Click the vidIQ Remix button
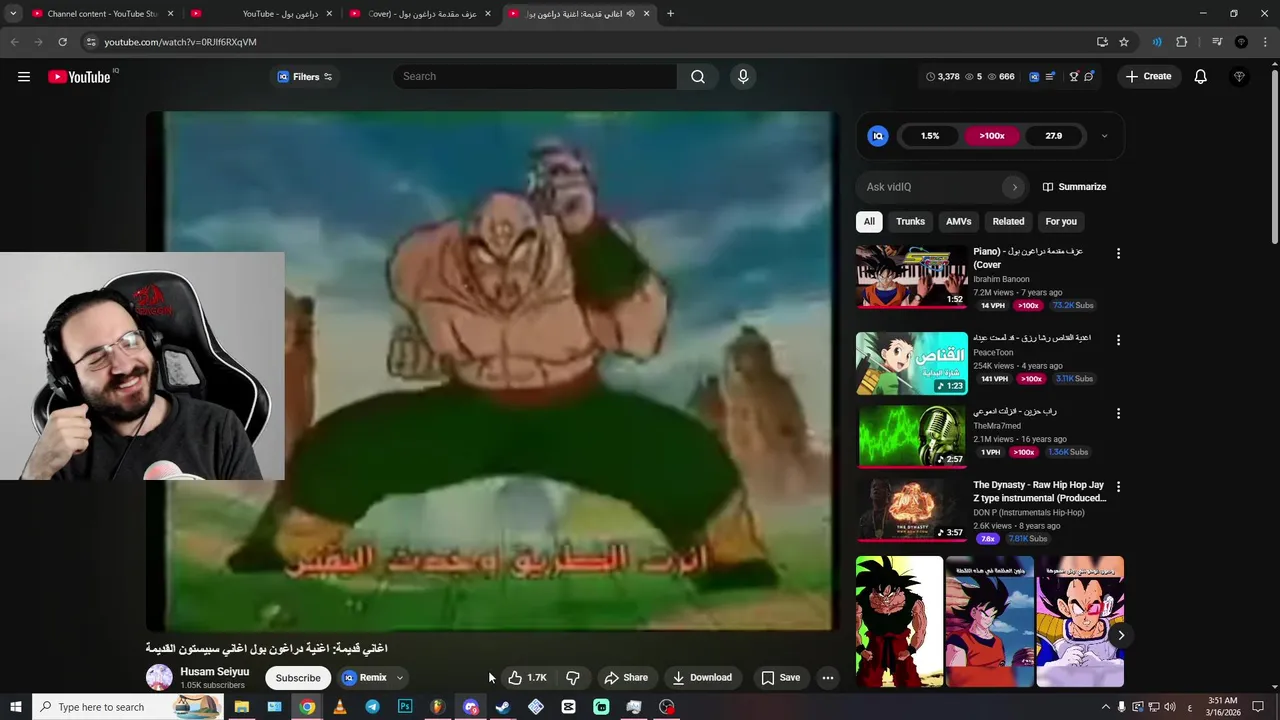Image resolution: width=1280 pixels, height=720 pixels. click(x=365, y=678)
